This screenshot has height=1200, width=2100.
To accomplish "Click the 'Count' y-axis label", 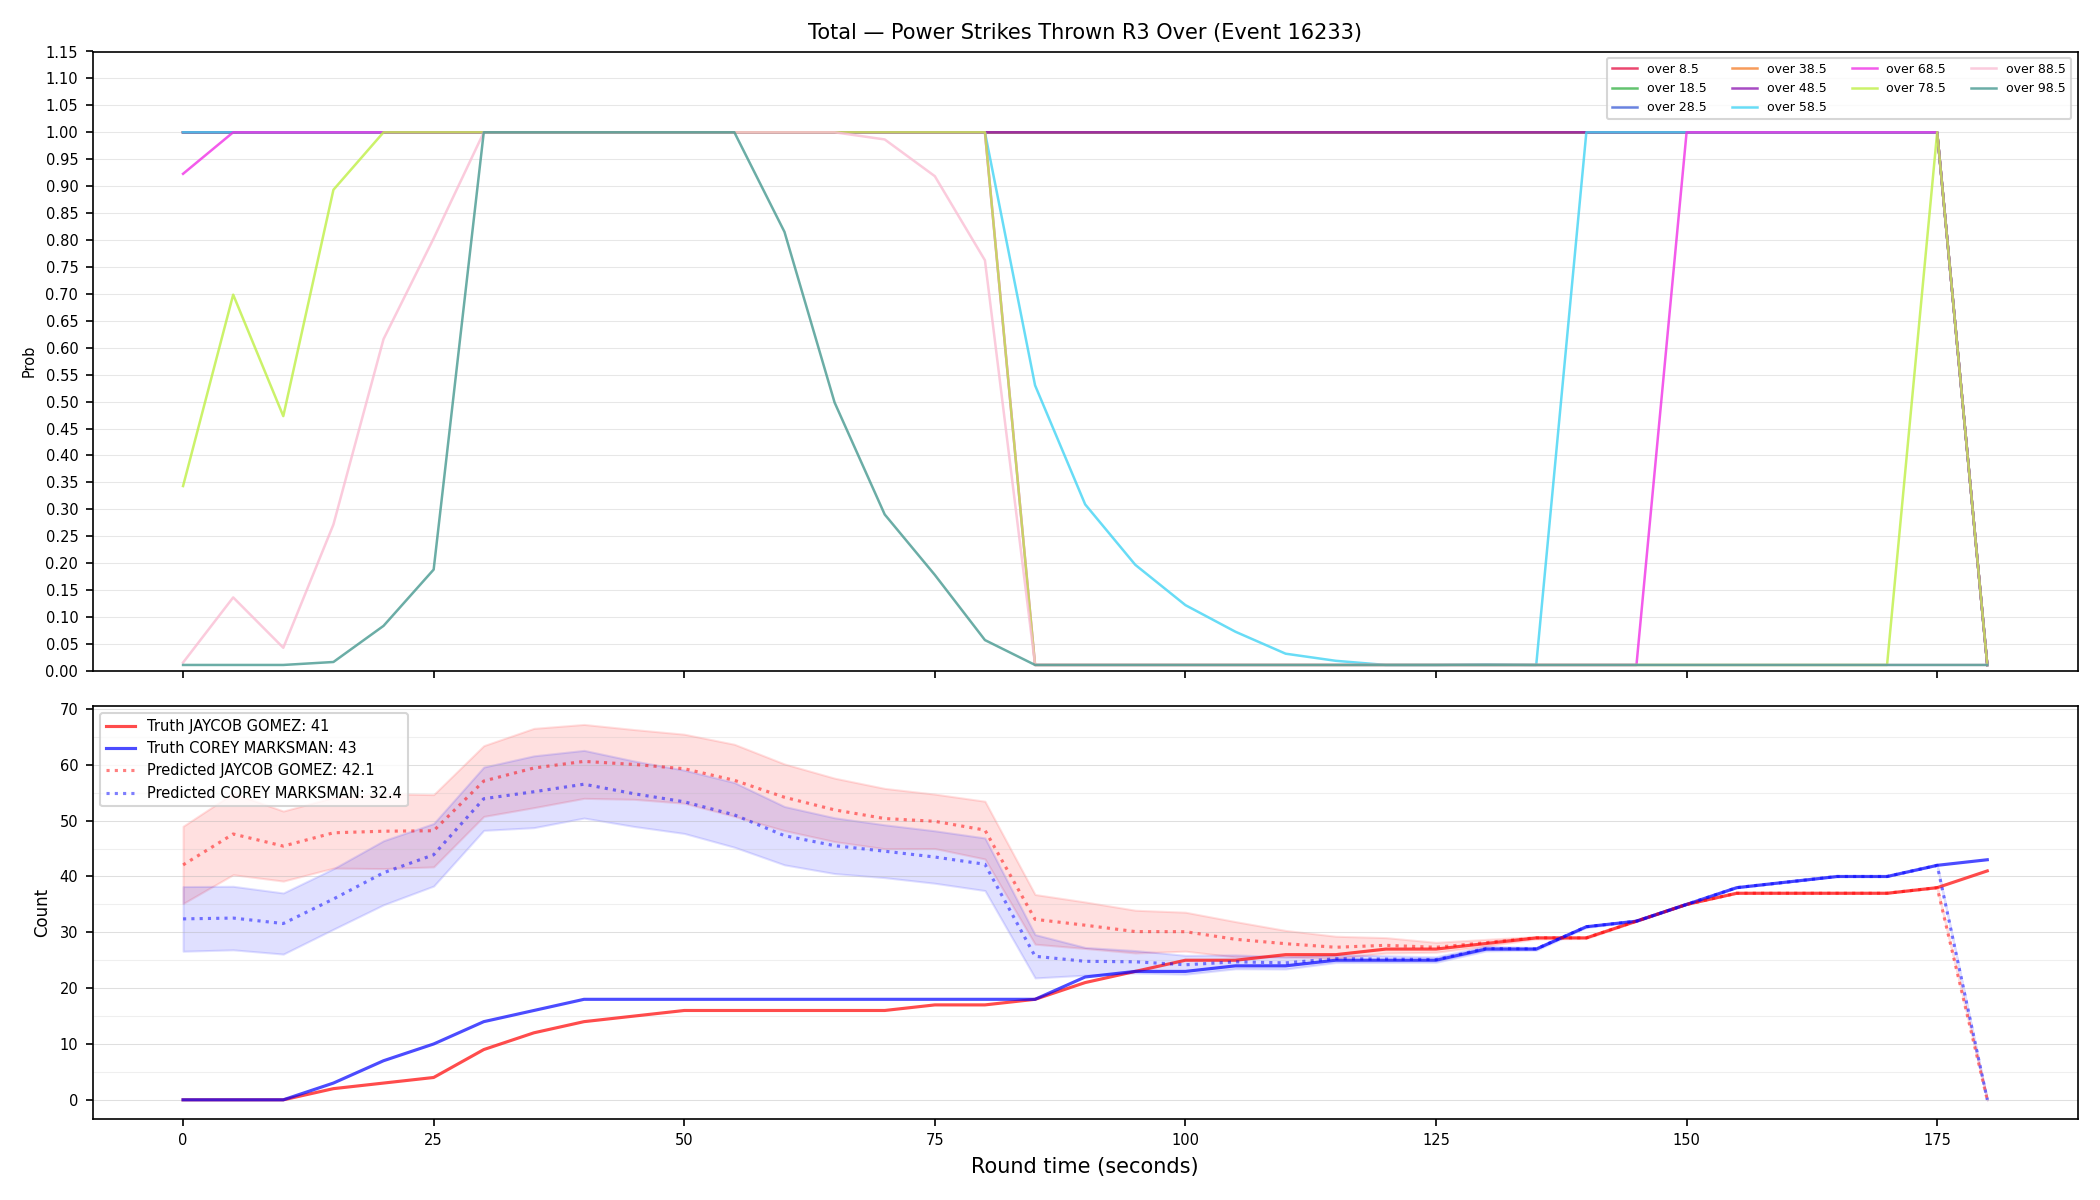I will (41, 913).
